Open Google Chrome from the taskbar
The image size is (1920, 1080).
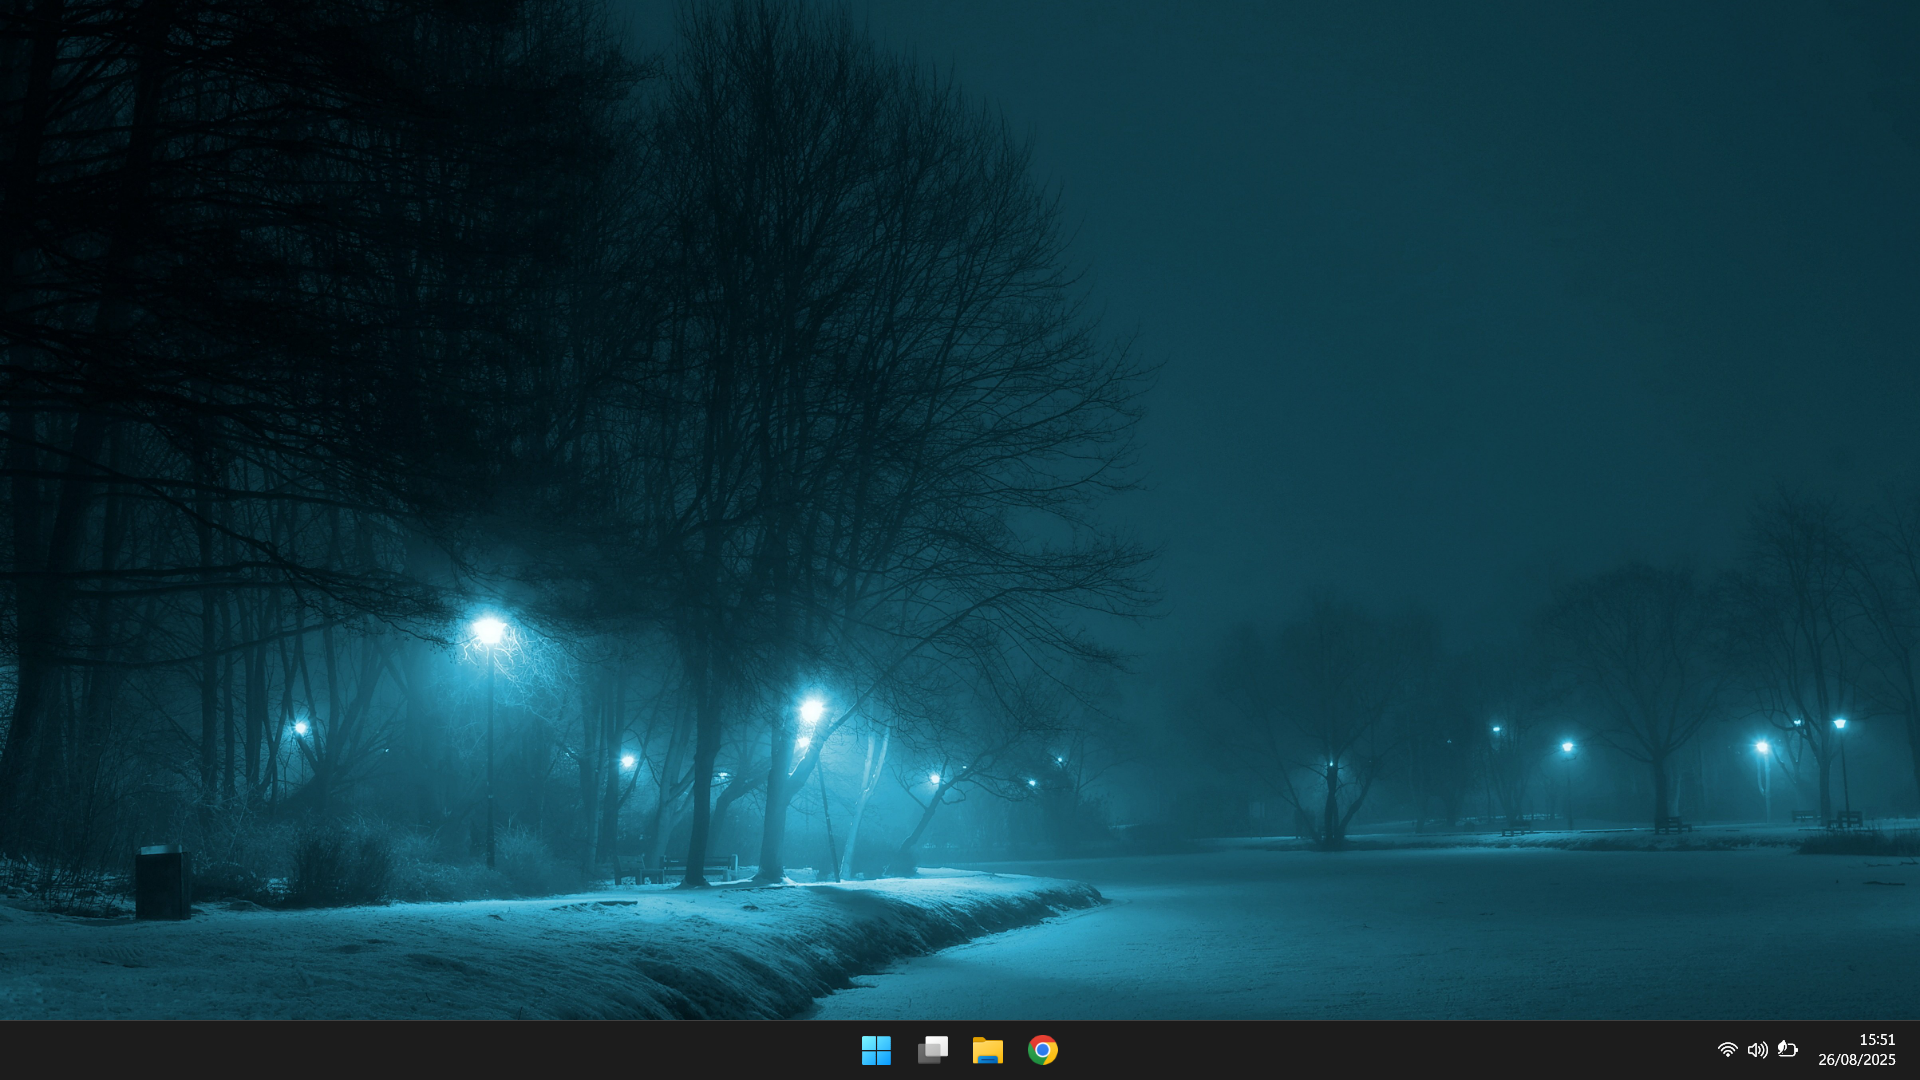1042,1050
